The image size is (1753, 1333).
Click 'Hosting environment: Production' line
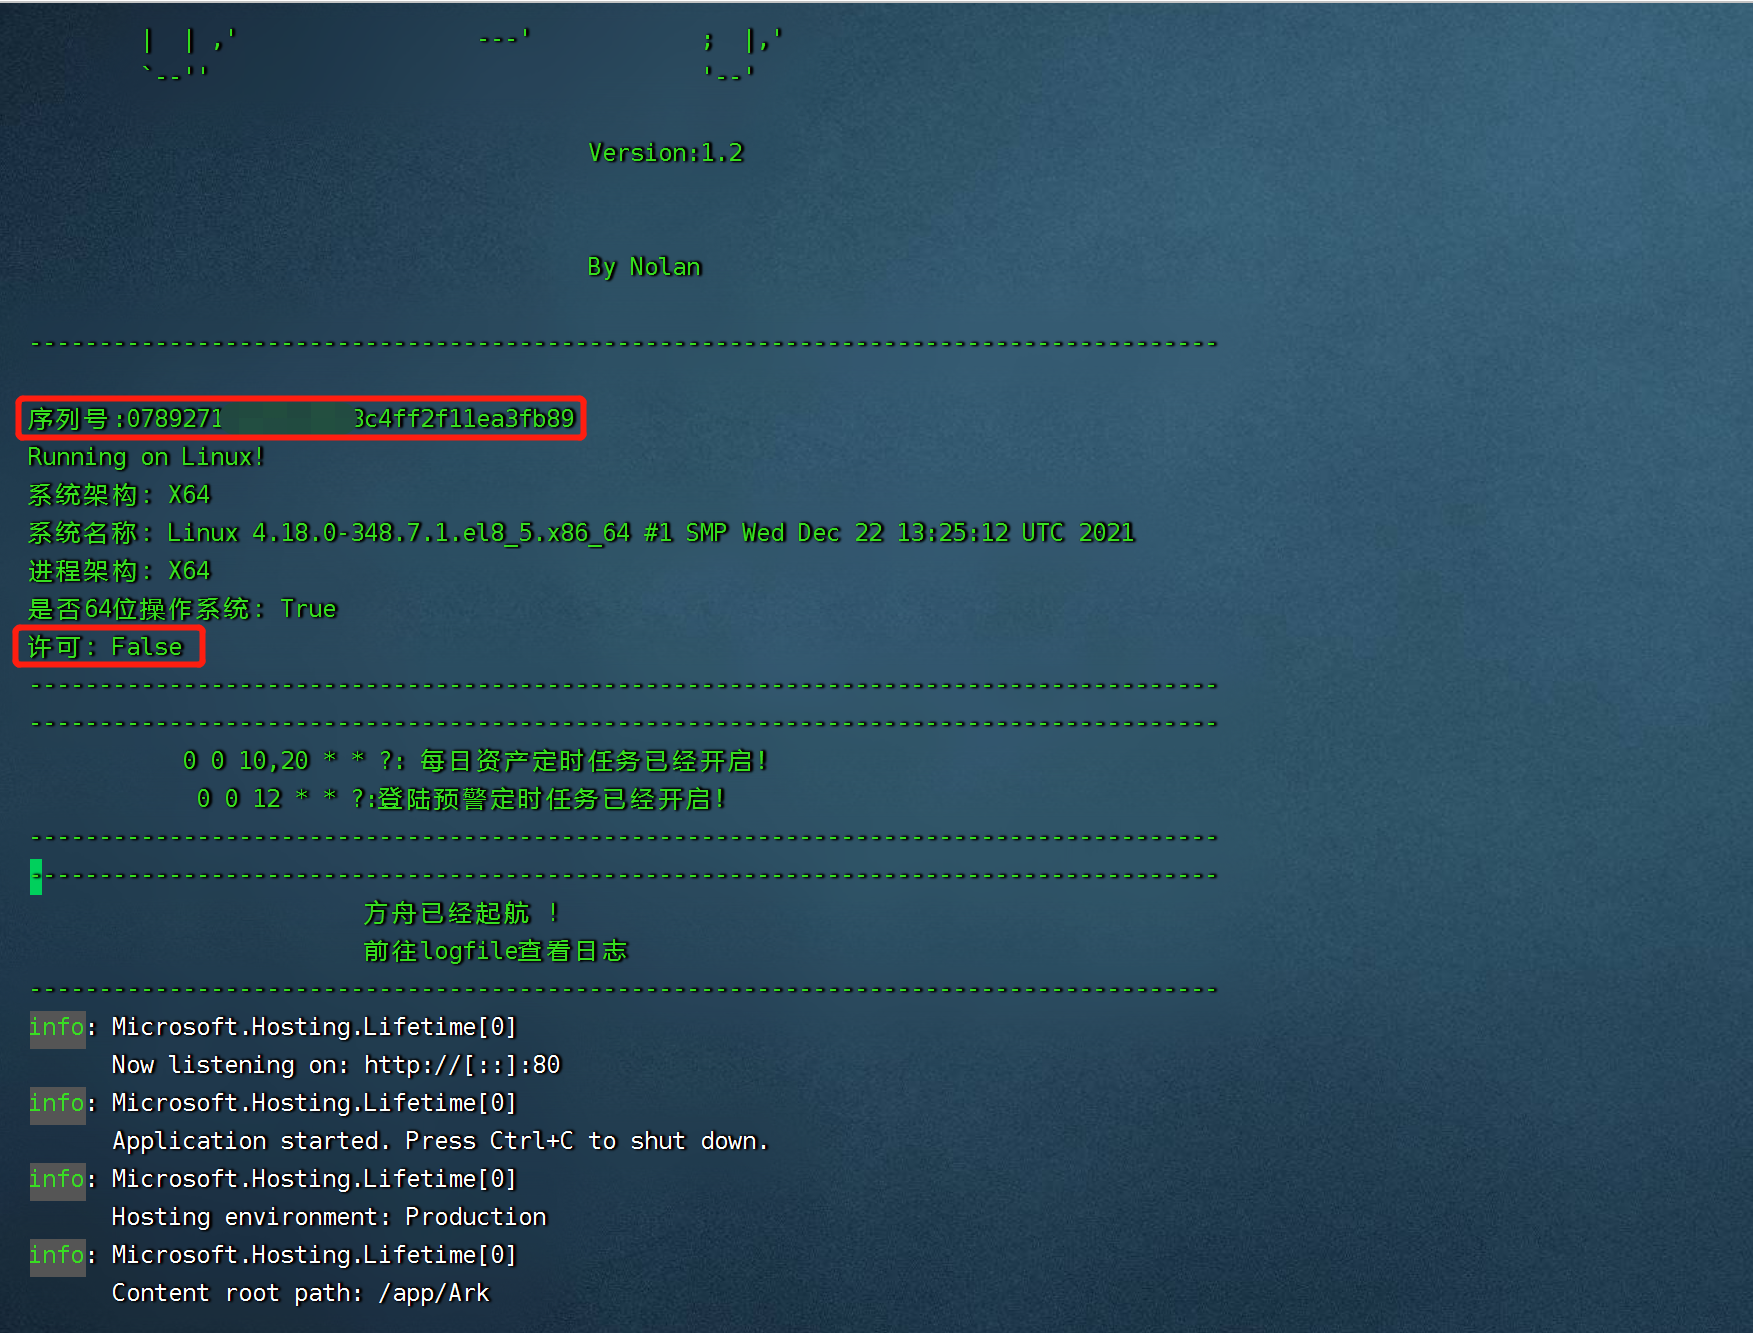coord(329,1217)
